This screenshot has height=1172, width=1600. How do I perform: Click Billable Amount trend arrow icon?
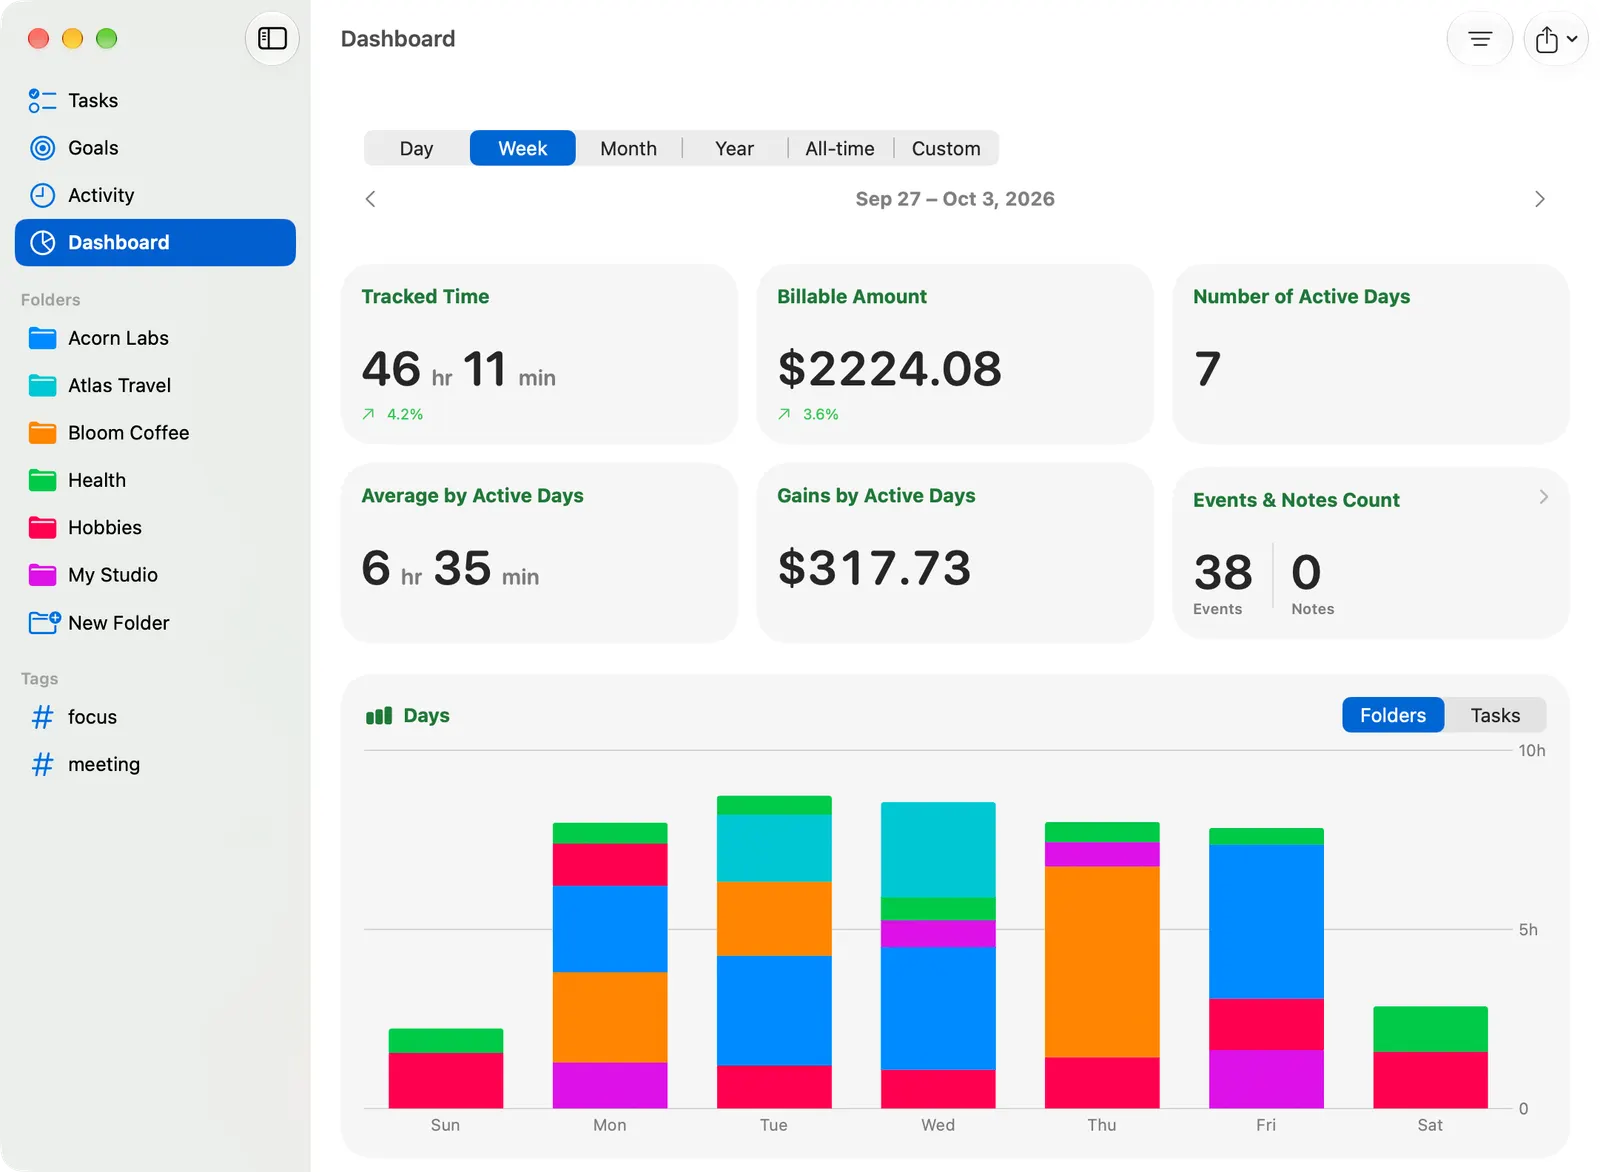(x=784, y=414)
